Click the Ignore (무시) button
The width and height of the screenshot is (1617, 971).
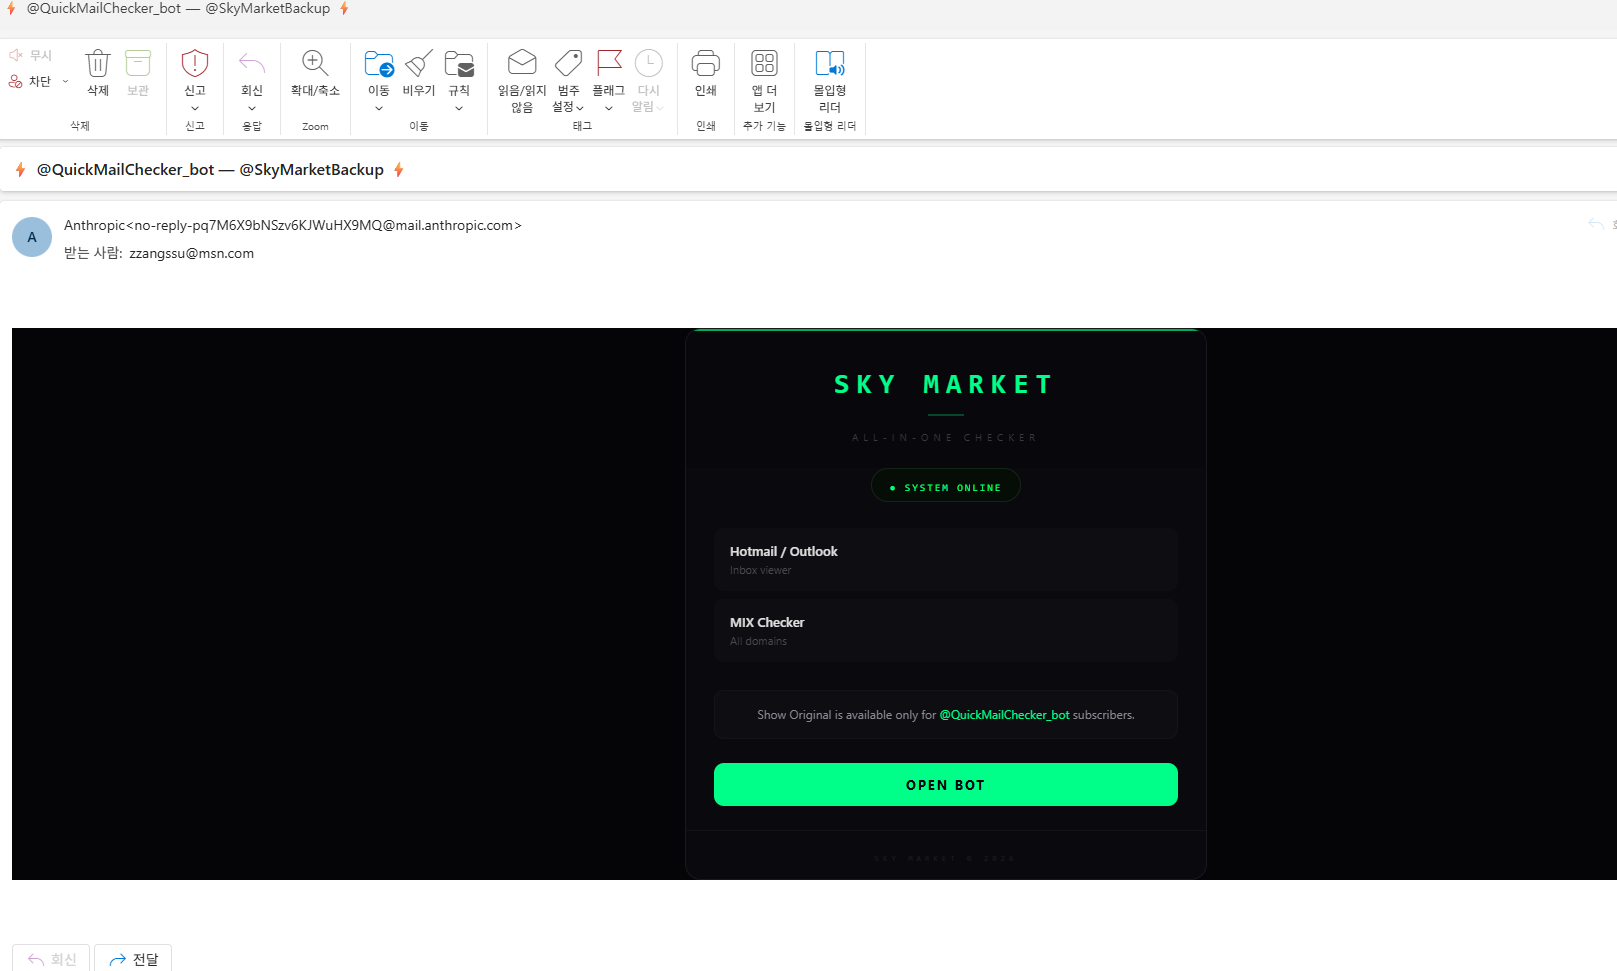point(31,55)
